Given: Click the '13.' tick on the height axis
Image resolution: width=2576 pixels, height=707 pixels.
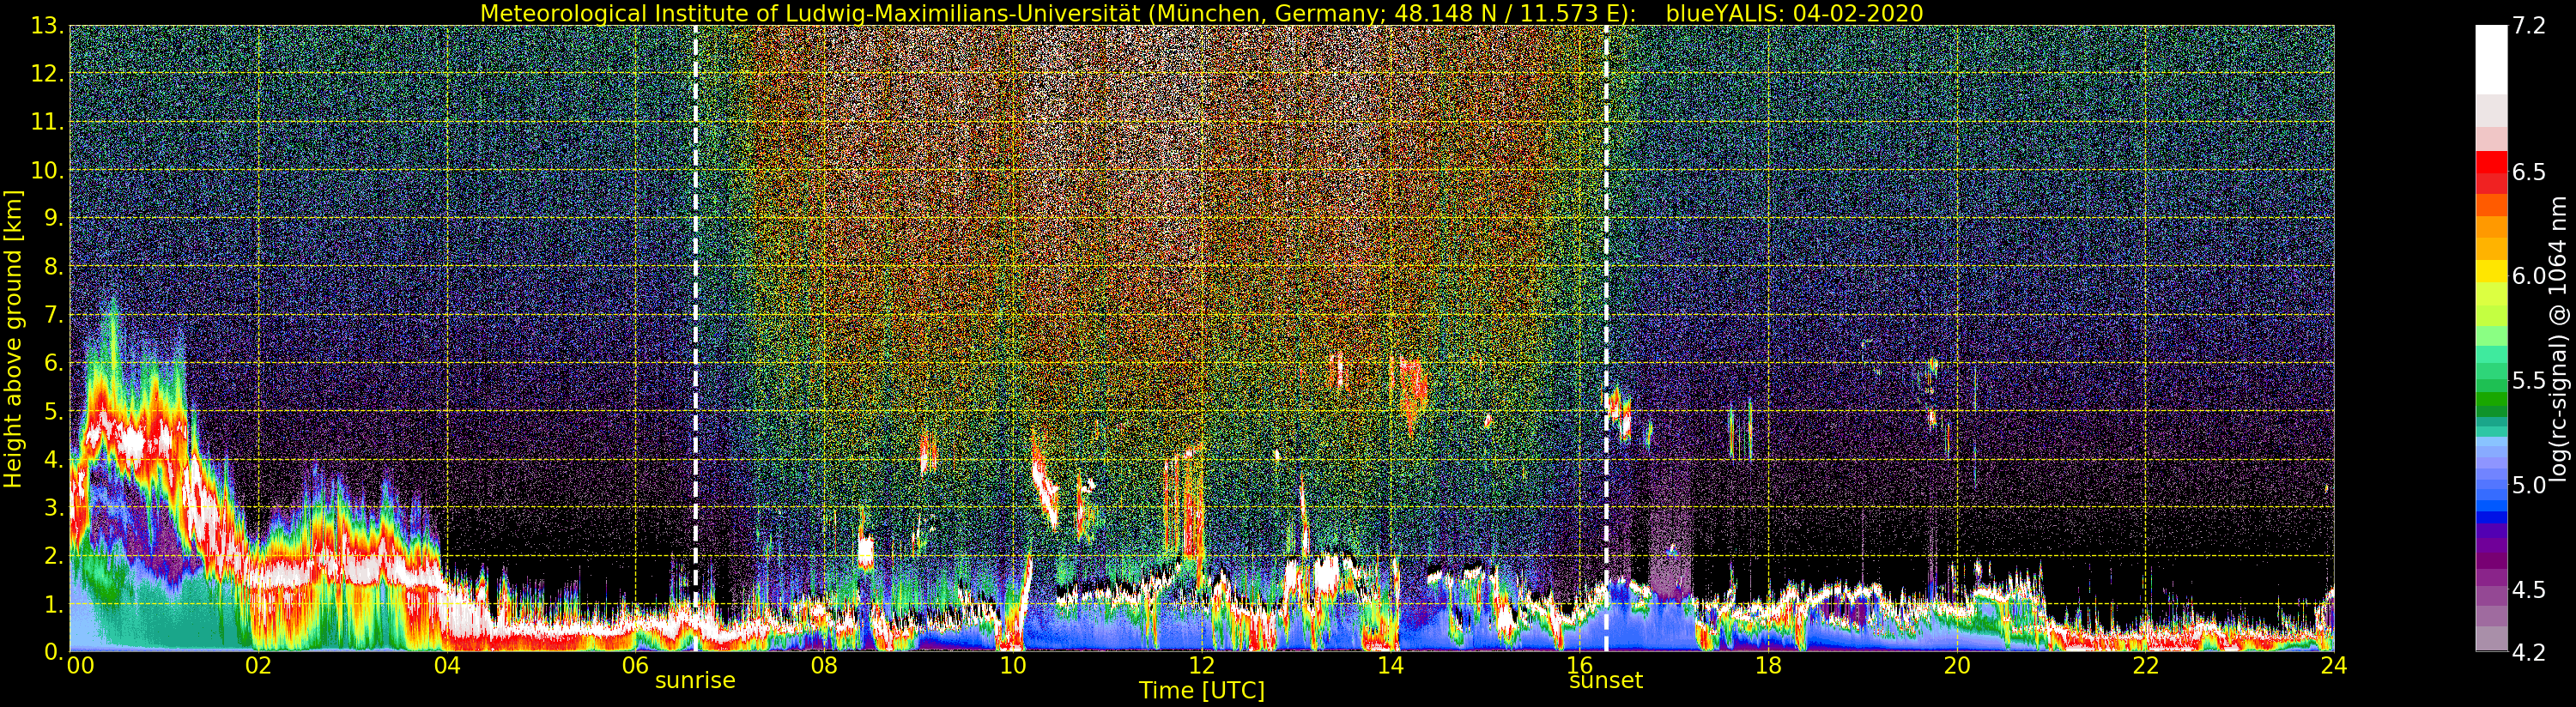Looking at the screenshot, I should tap(48, 26).
